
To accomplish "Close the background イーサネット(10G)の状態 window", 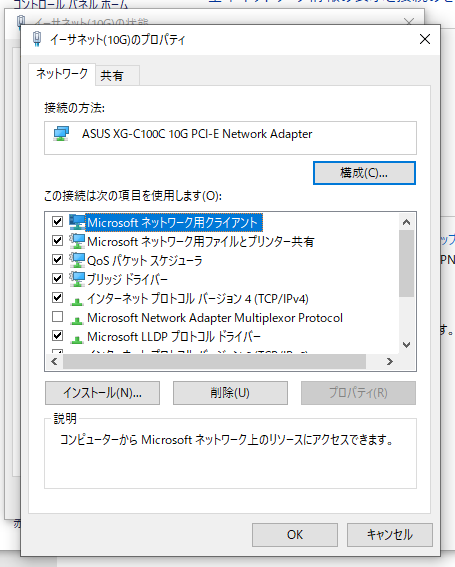I will point(409,22).
